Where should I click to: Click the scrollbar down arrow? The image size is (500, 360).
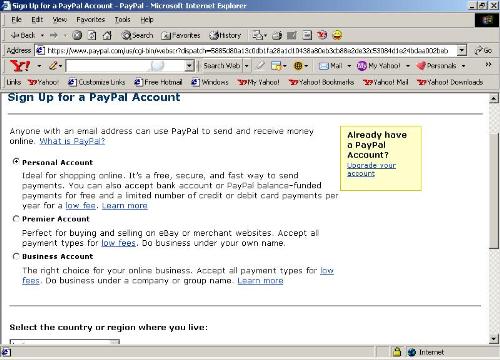(494, 339)
